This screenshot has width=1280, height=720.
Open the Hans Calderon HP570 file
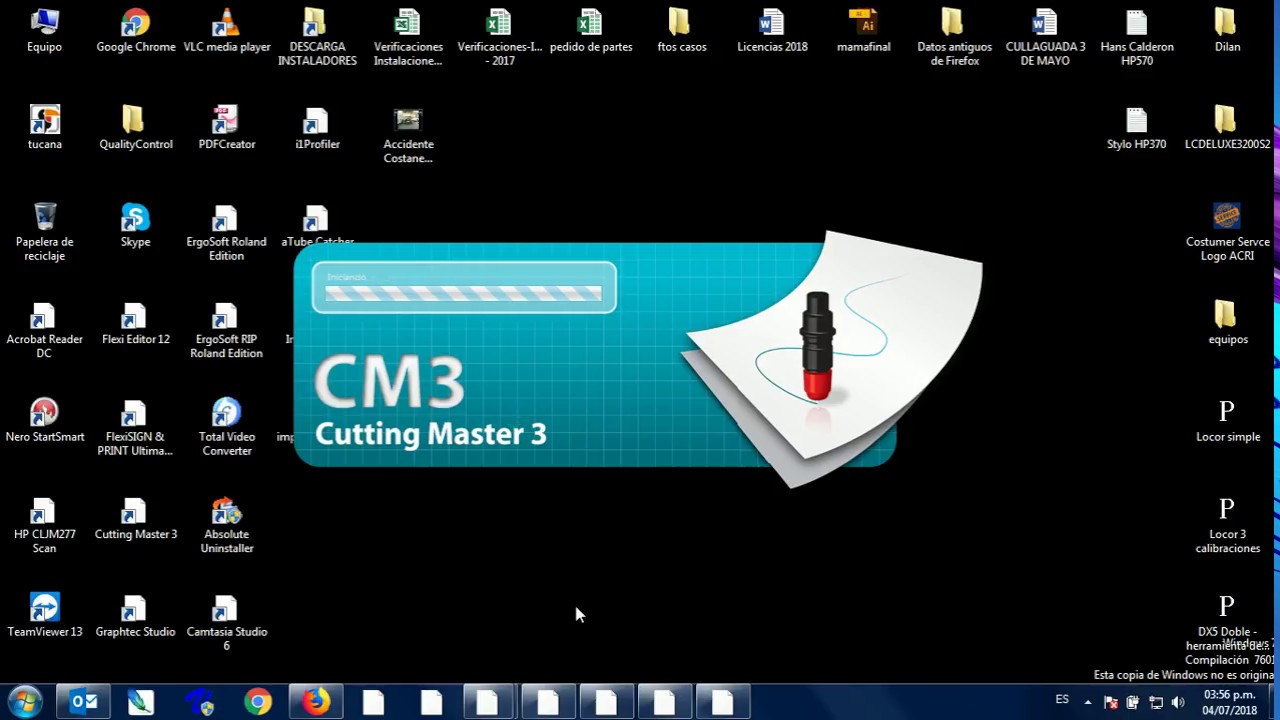(1137, 38)
